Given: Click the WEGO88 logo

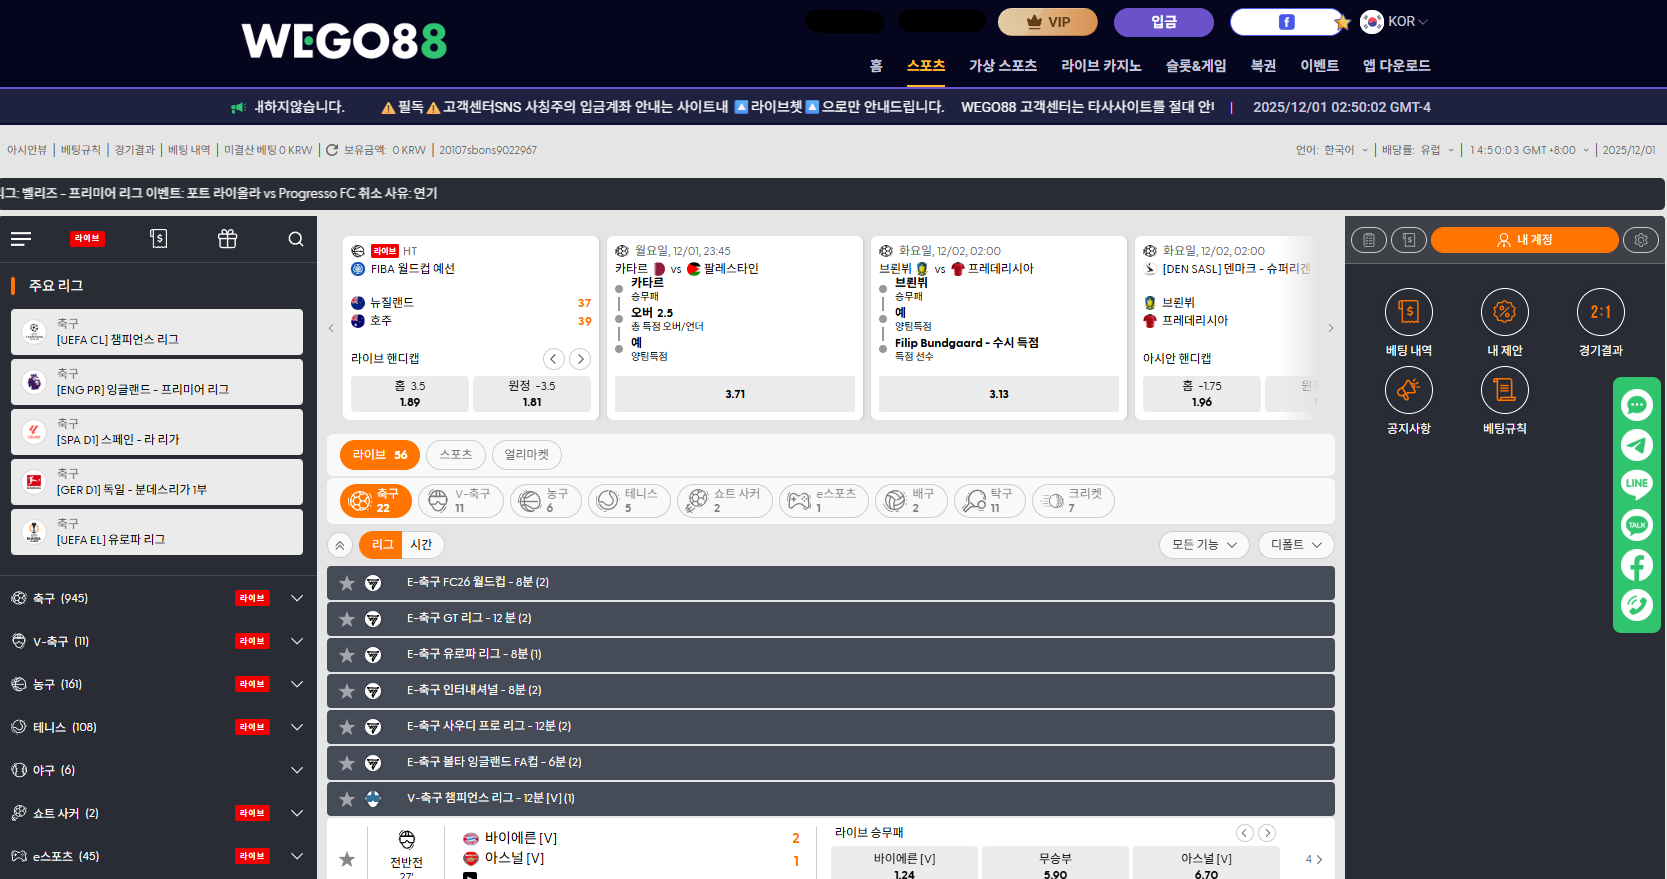Looking at the screenshot, I should tap(344, 41).
